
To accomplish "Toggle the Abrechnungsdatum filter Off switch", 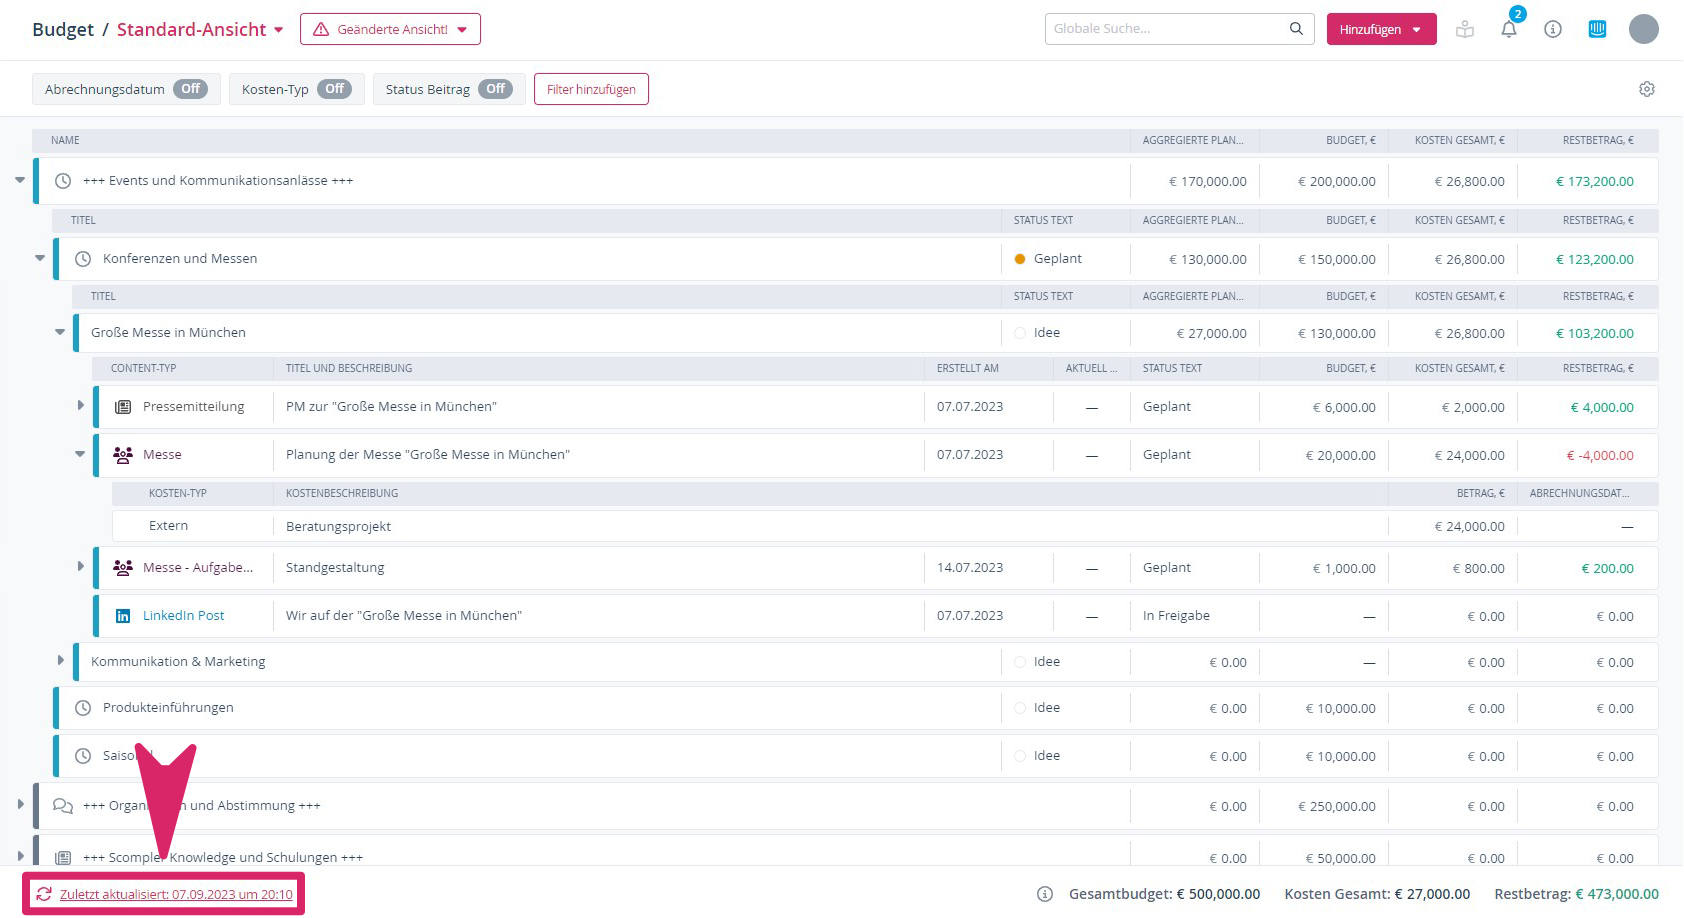I will (x=190, y=89).
